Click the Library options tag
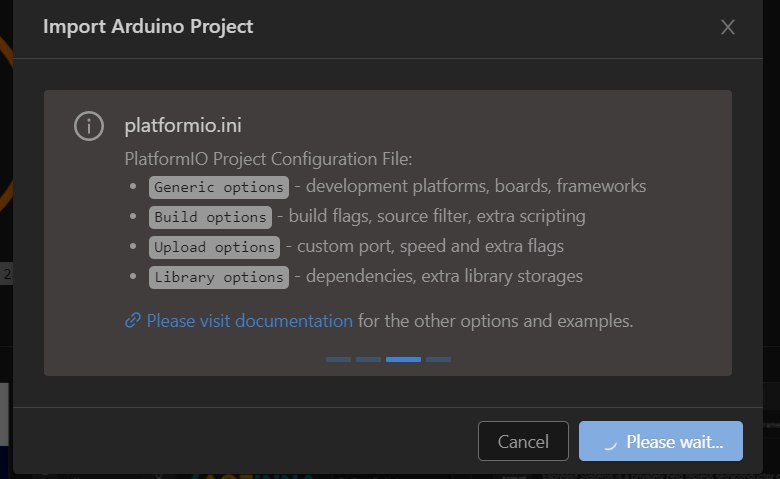The width and height of the screenshot is (780, 479). click(x=219, y=277)
